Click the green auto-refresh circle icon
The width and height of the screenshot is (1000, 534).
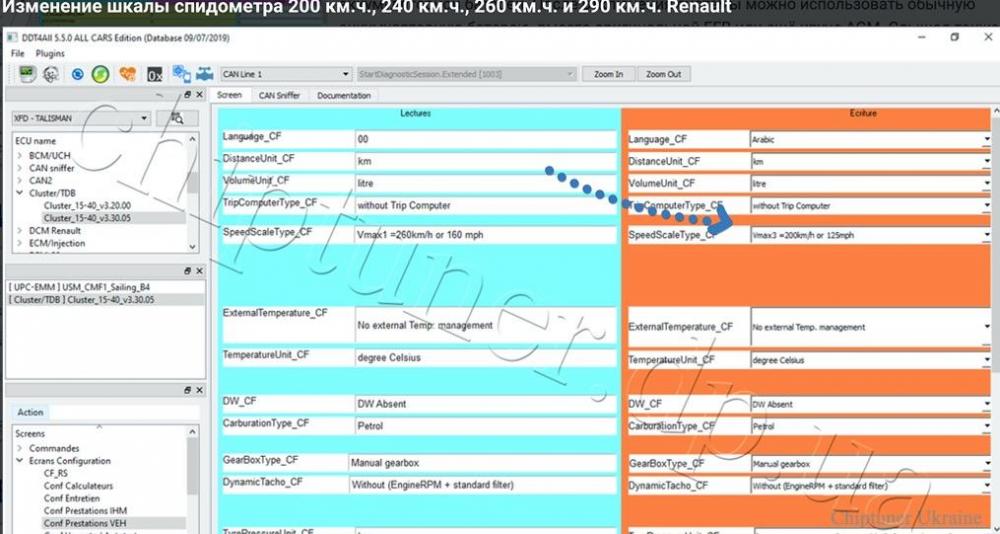100,75
